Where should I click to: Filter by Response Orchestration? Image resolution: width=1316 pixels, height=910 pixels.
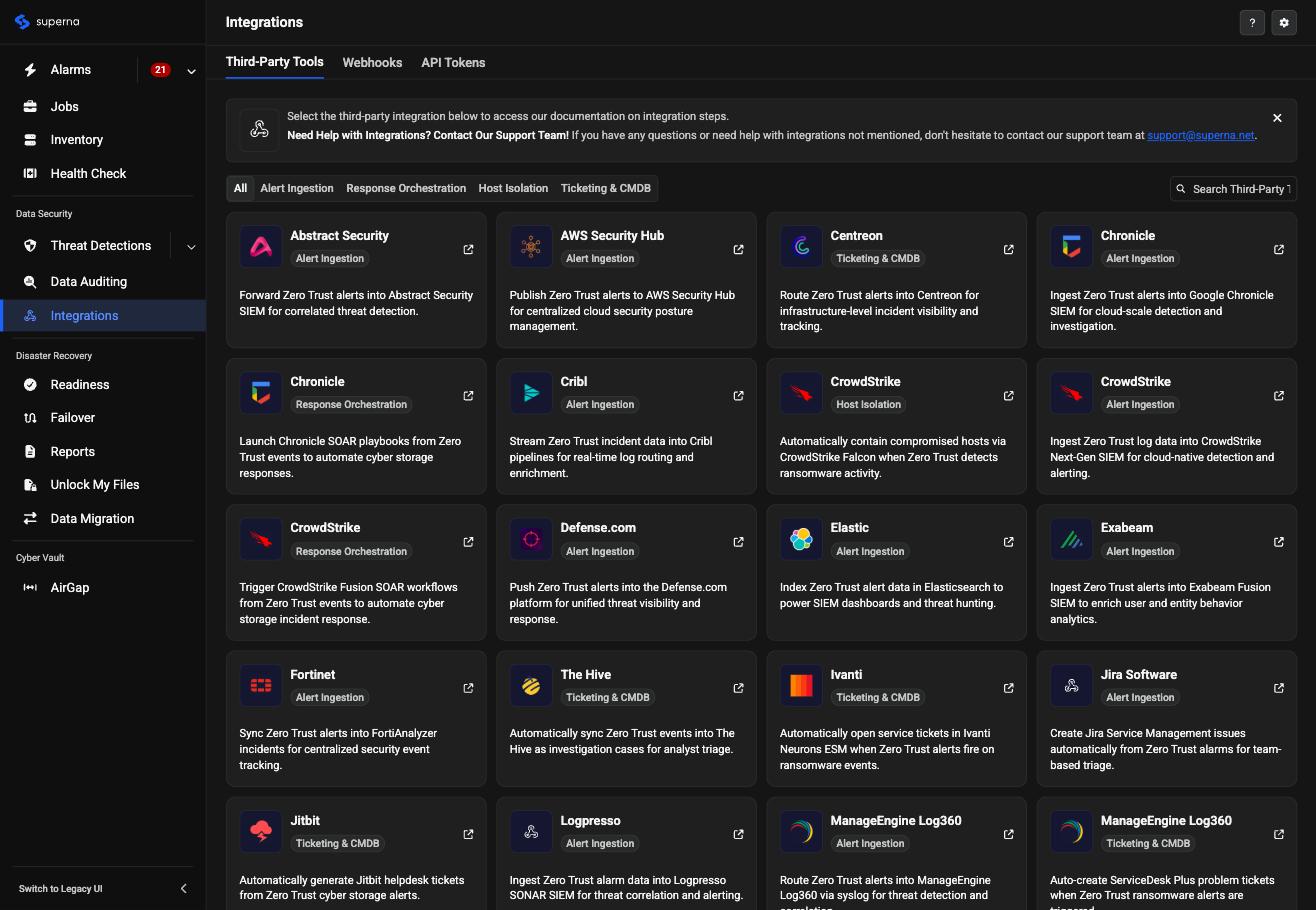406,188
